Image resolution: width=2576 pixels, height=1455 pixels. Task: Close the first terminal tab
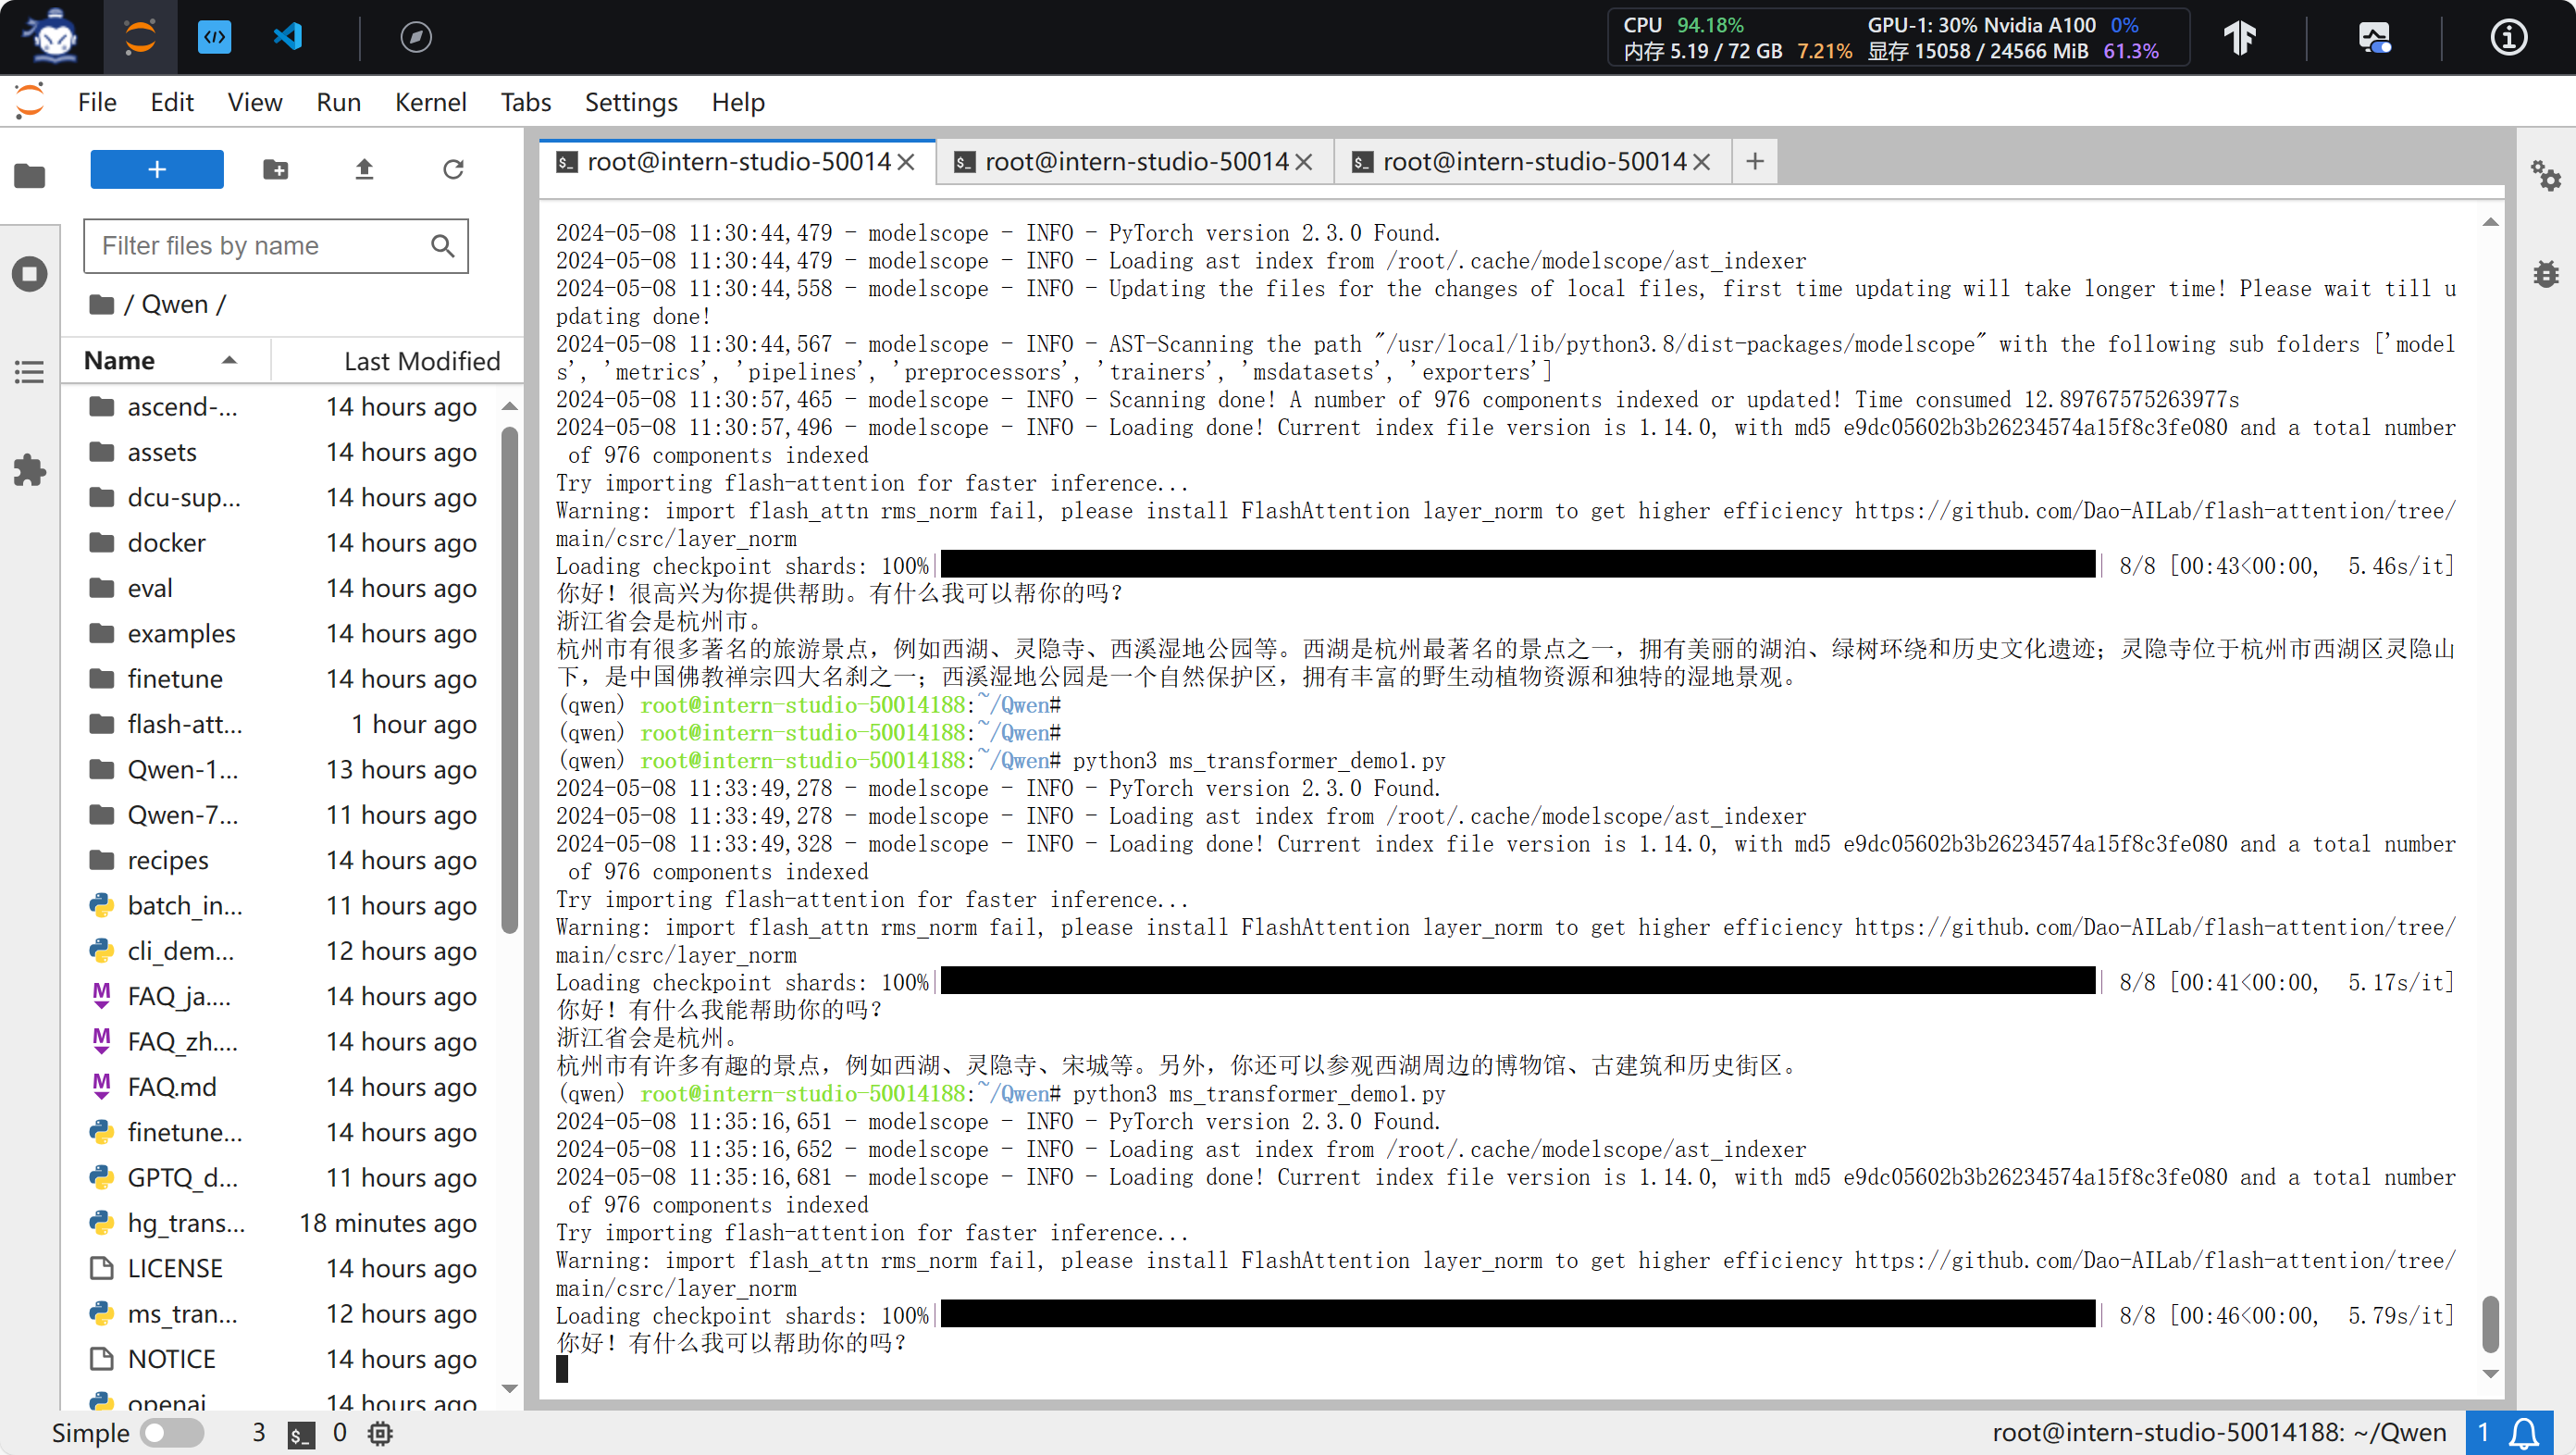906,162
